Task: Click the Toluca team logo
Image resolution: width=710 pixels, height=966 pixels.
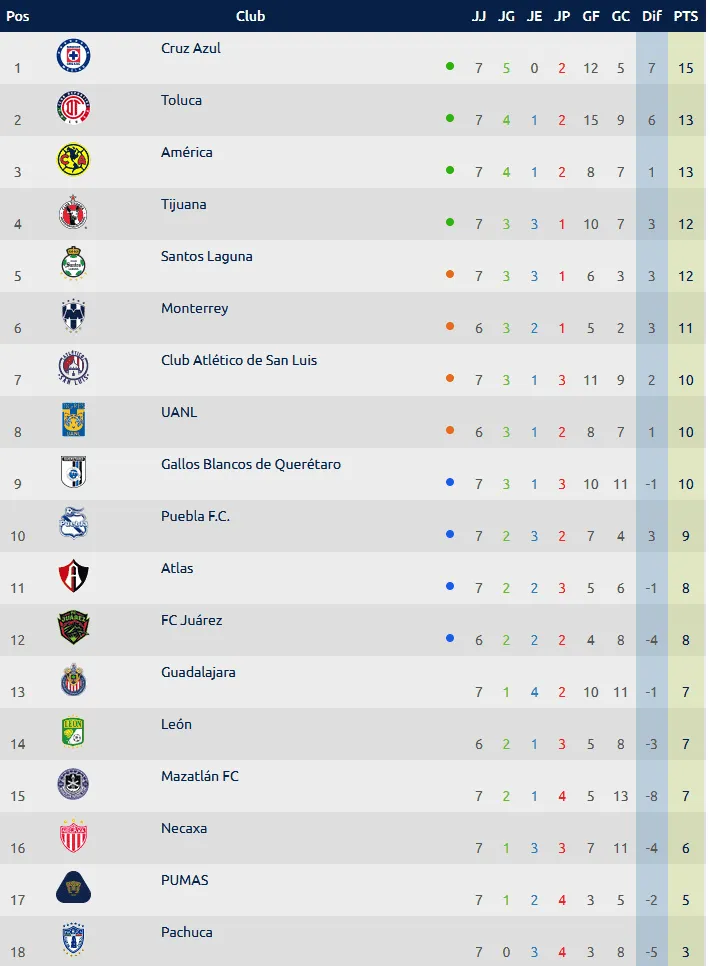Action: pyautogui.click(x=73, y=108)
